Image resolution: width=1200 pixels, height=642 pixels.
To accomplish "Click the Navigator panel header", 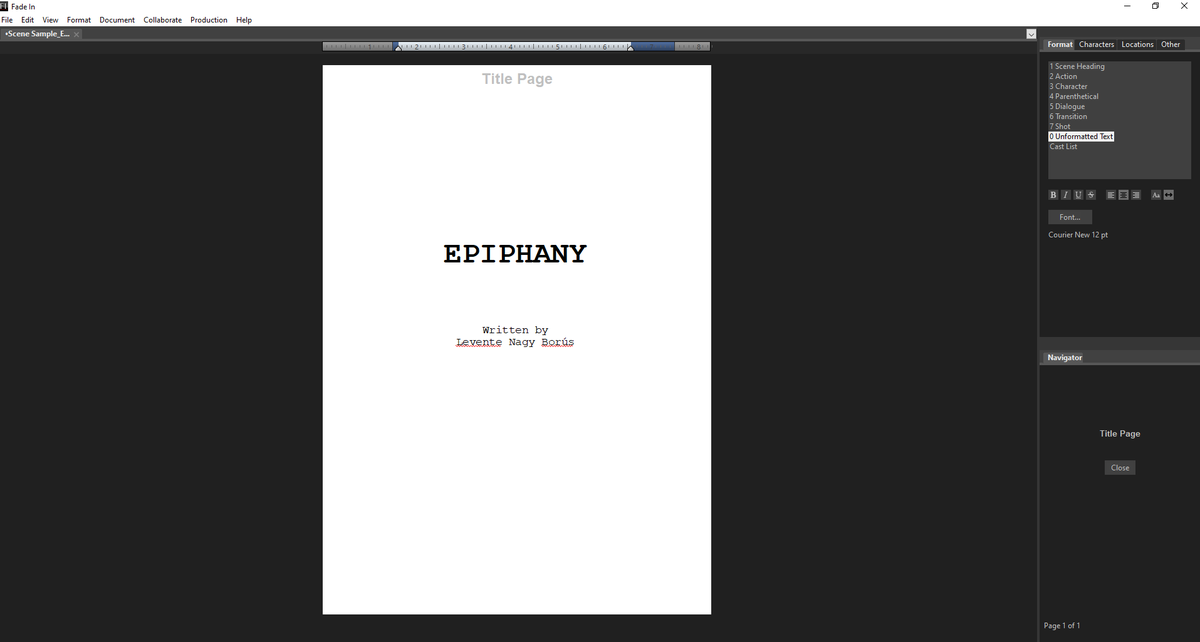I will click(1064, 357).
